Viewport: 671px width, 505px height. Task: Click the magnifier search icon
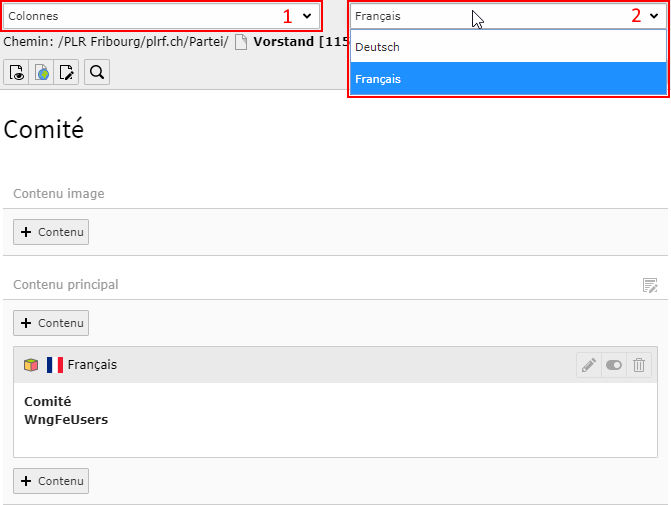[97, 72]
